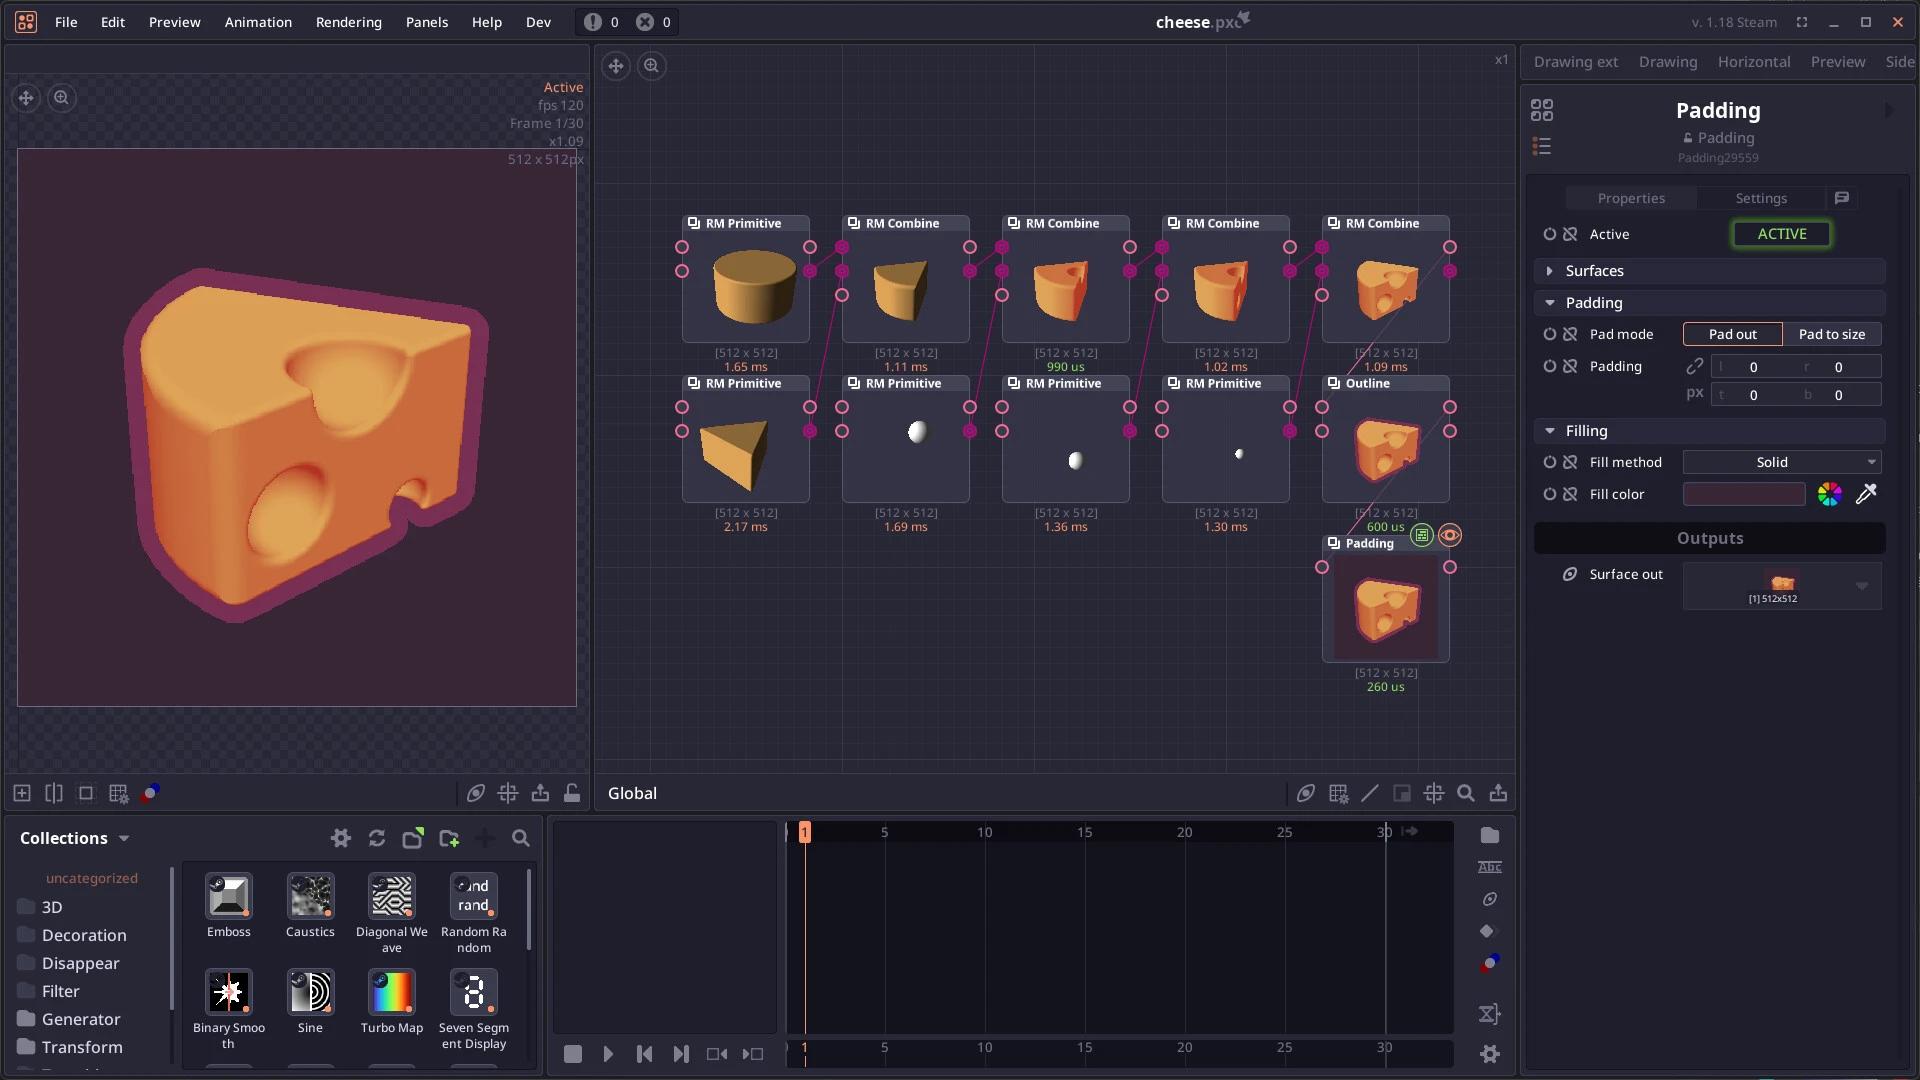Image resolution: width=1920 pixels, height=1080 pixels.
Task: Toggle the eye visibility on the Padding node
Action: [1449, 535]
